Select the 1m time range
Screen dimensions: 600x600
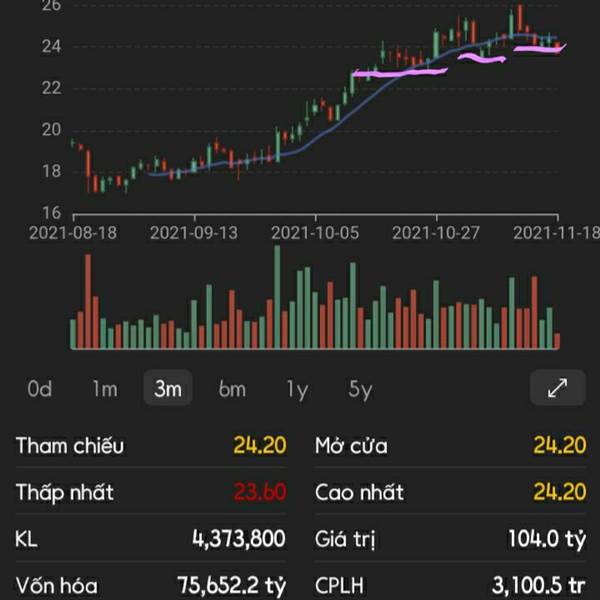tap(105, 389)
